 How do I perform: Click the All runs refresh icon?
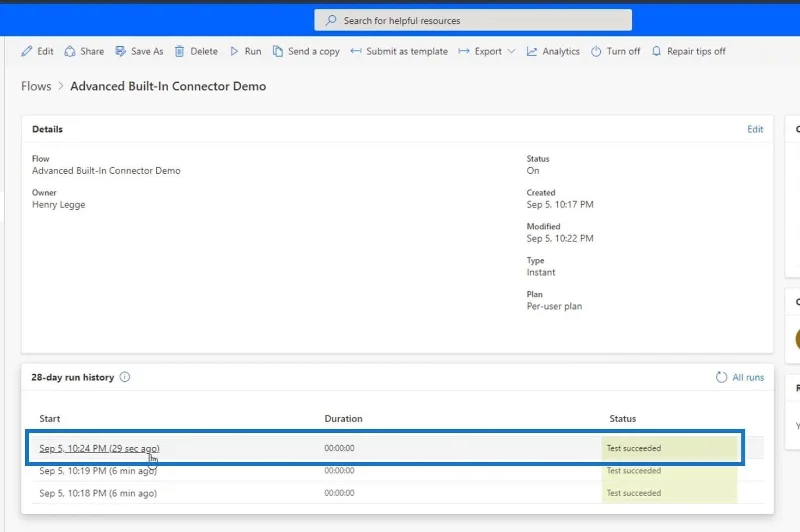point(721,377)
